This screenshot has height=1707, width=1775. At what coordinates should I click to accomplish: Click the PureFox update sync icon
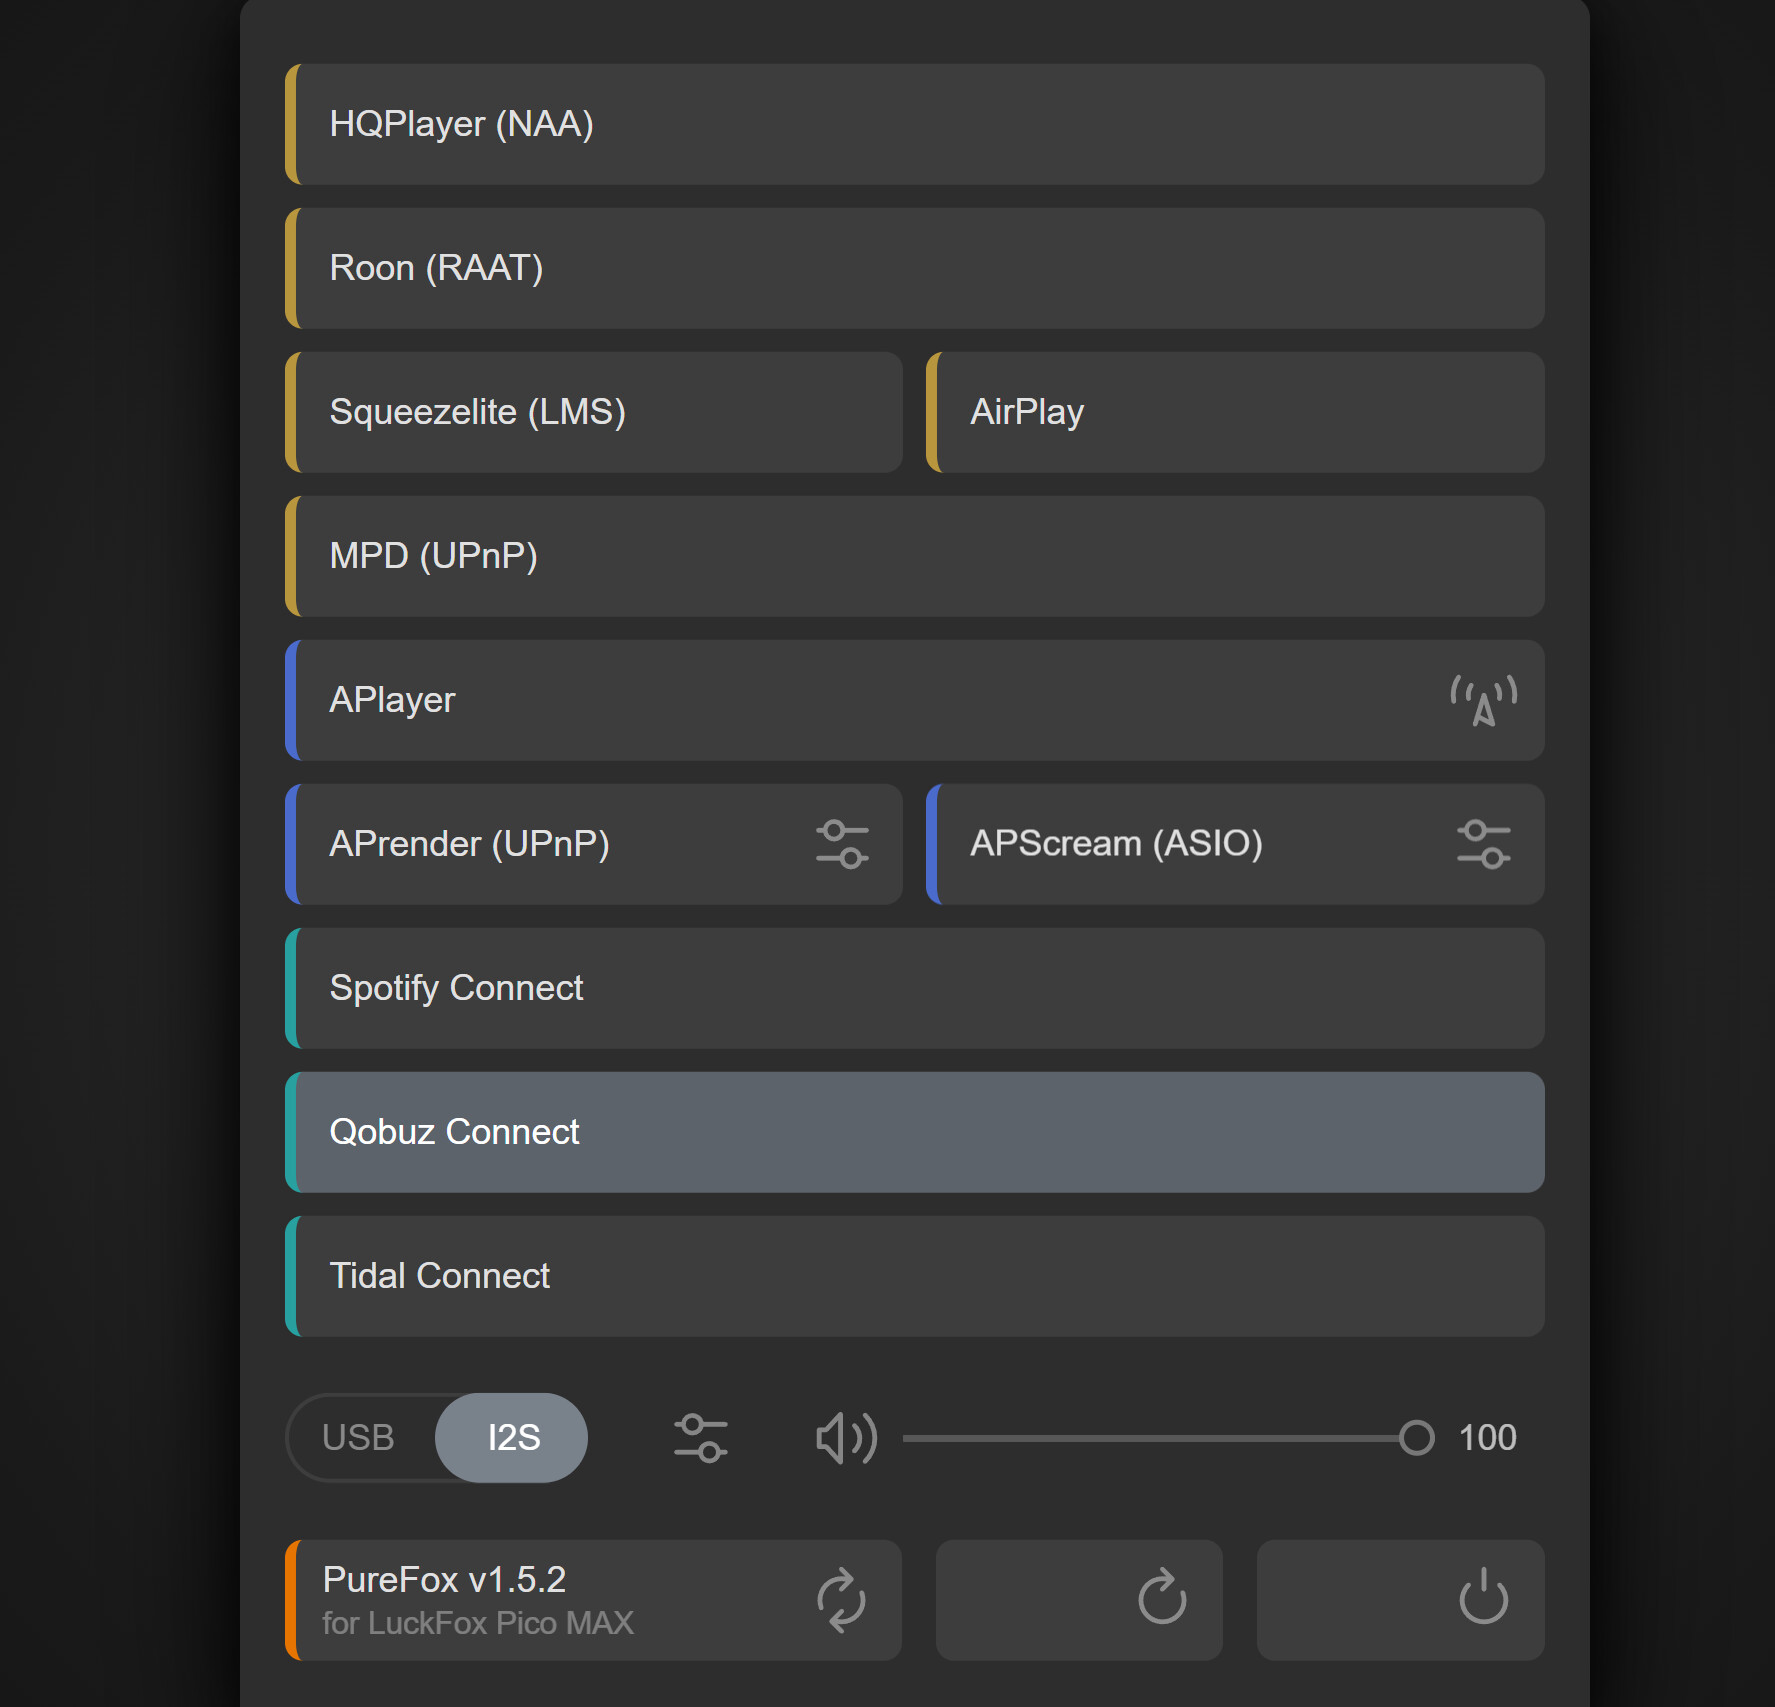(841, 1600)
